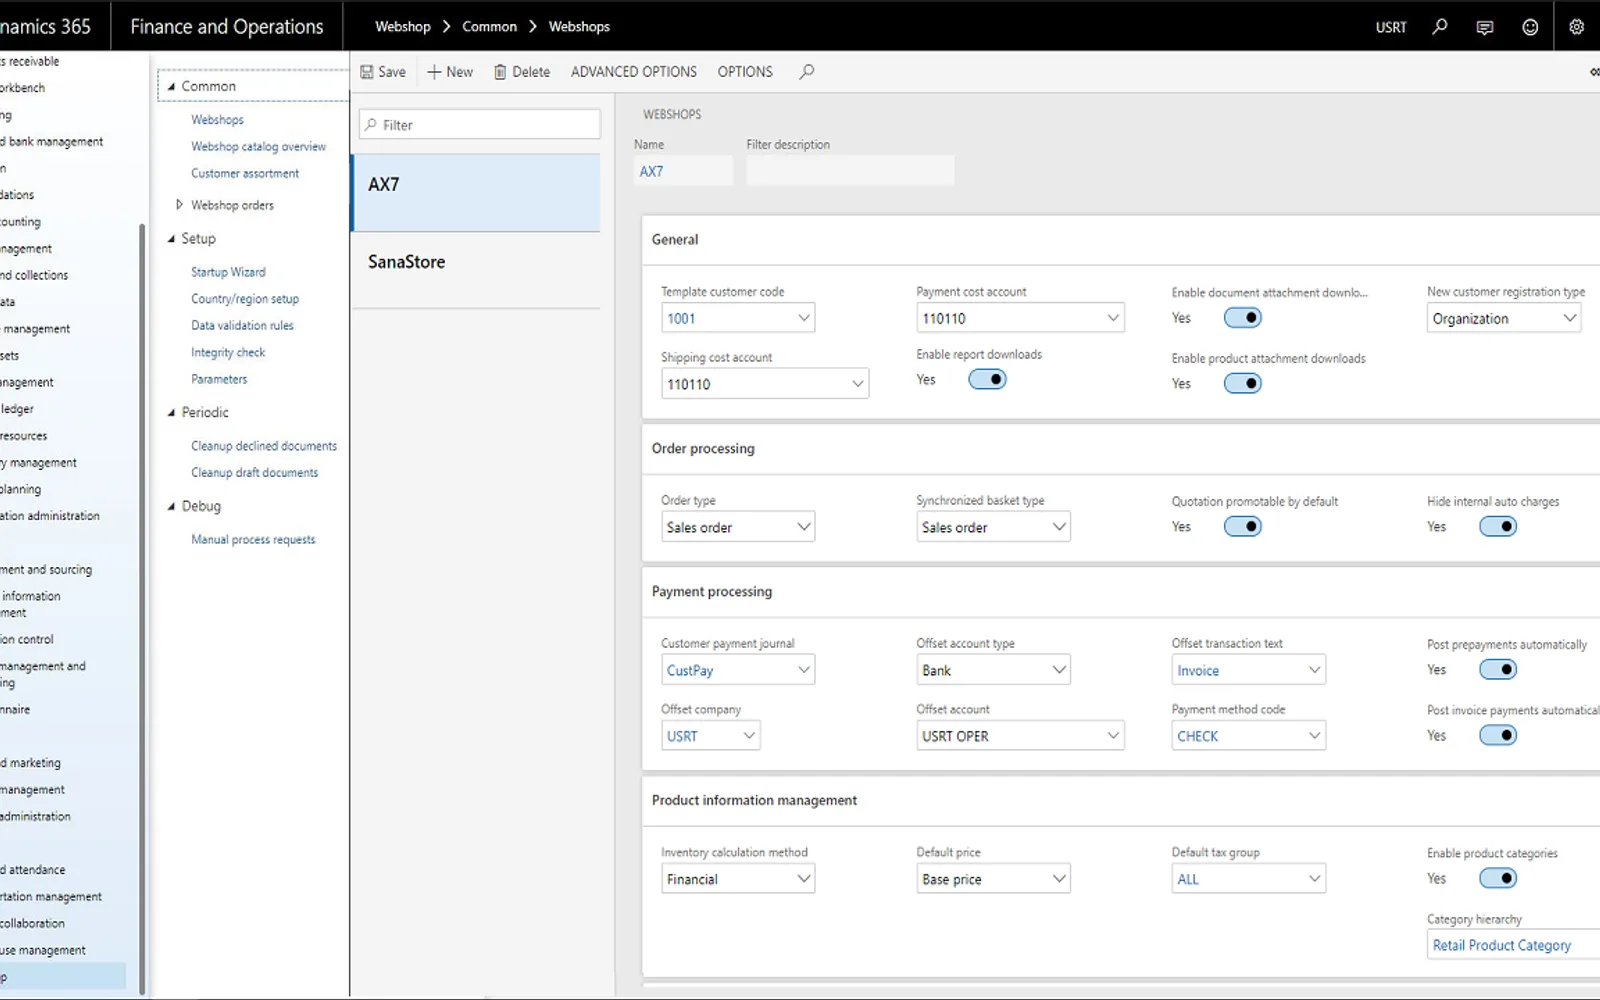Open Cleanup declined documents link
This screenshot has height=1000, width=1600.
(x=264, y=446)
